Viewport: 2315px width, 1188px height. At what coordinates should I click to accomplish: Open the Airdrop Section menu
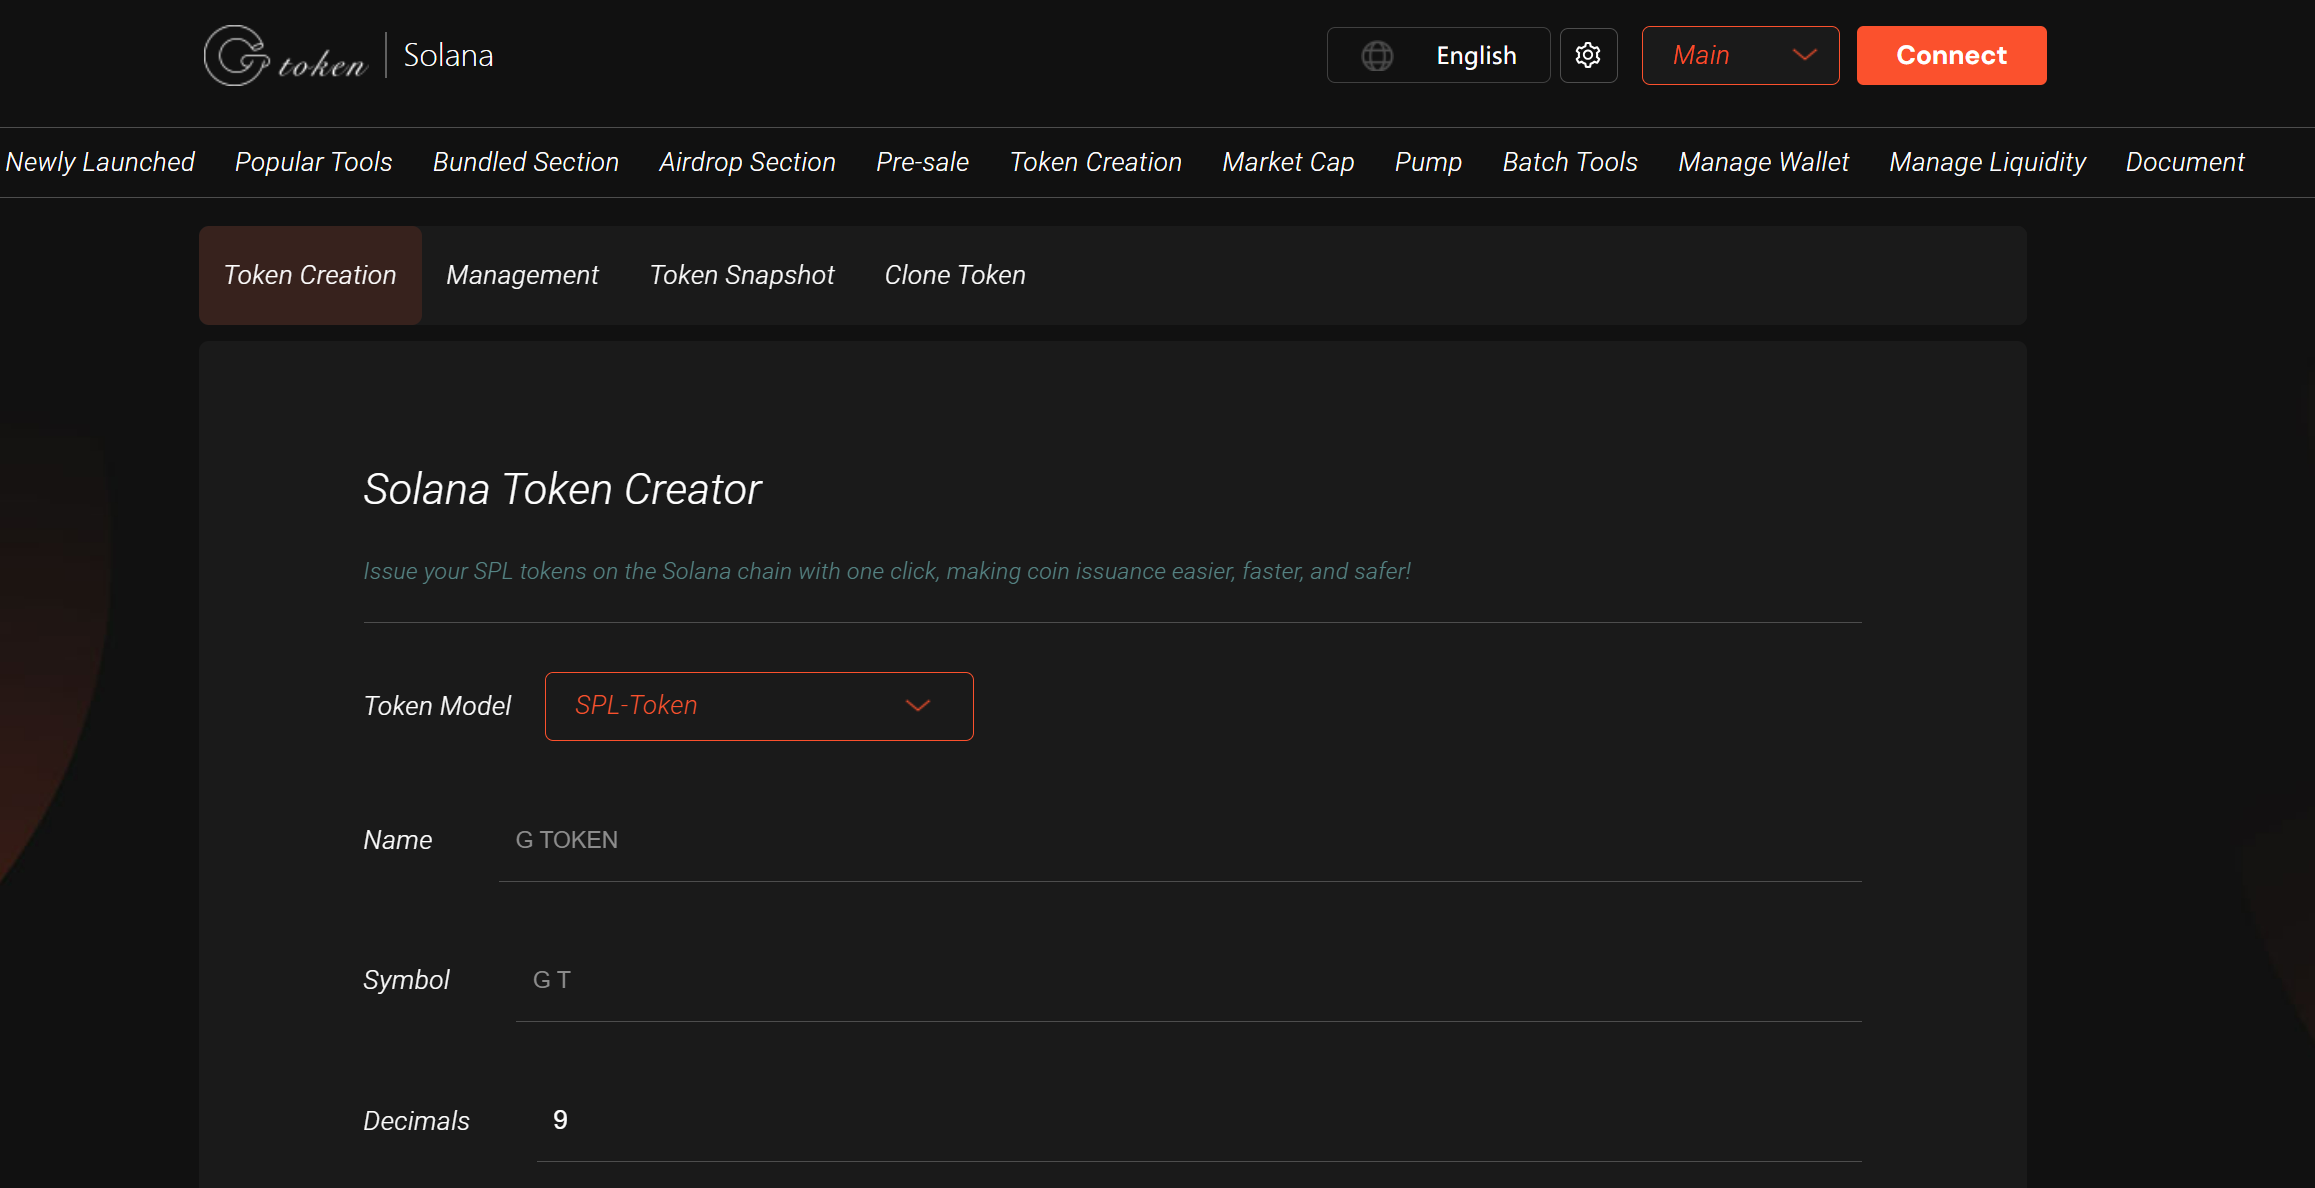click(747, 162)
